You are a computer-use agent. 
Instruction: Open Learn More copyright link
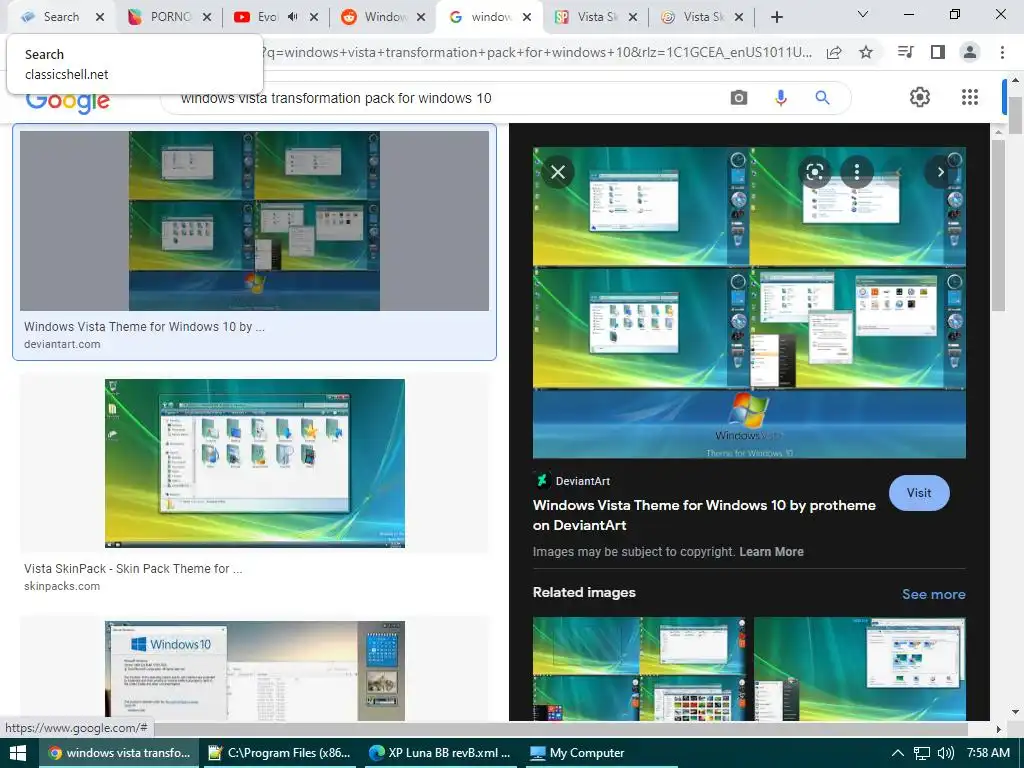(771, 552)
